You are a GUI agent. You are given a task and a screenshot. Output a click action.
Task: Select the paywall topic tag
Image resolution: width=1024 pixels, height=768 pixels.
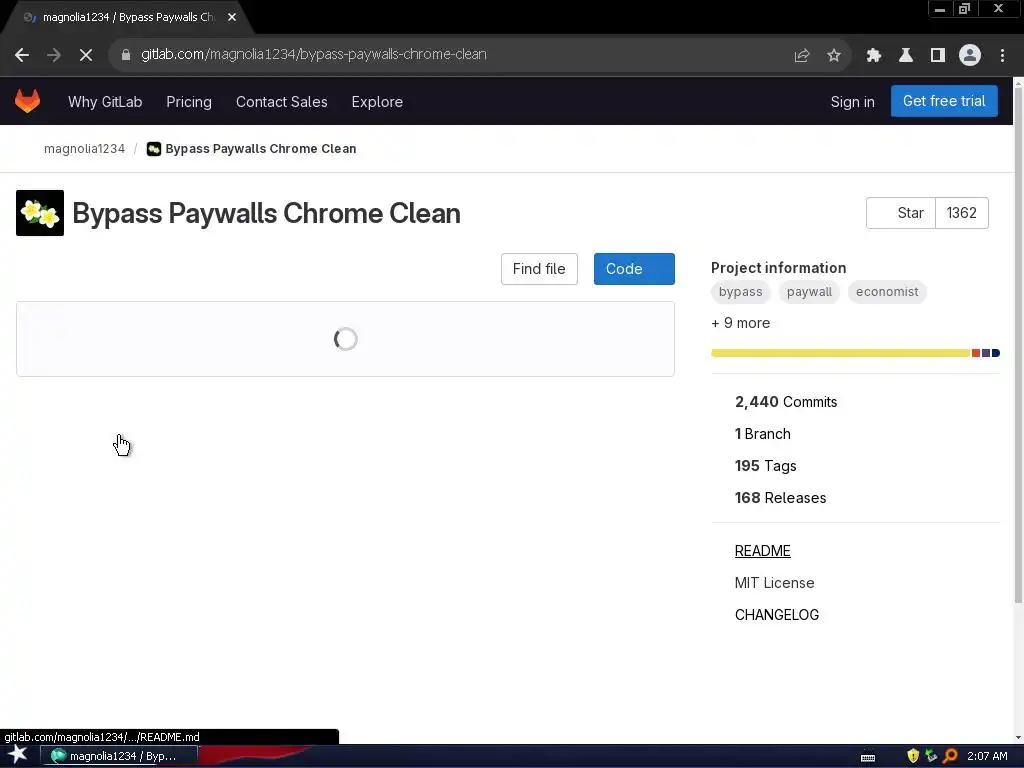pyautogui.click(x=809, y=292)
